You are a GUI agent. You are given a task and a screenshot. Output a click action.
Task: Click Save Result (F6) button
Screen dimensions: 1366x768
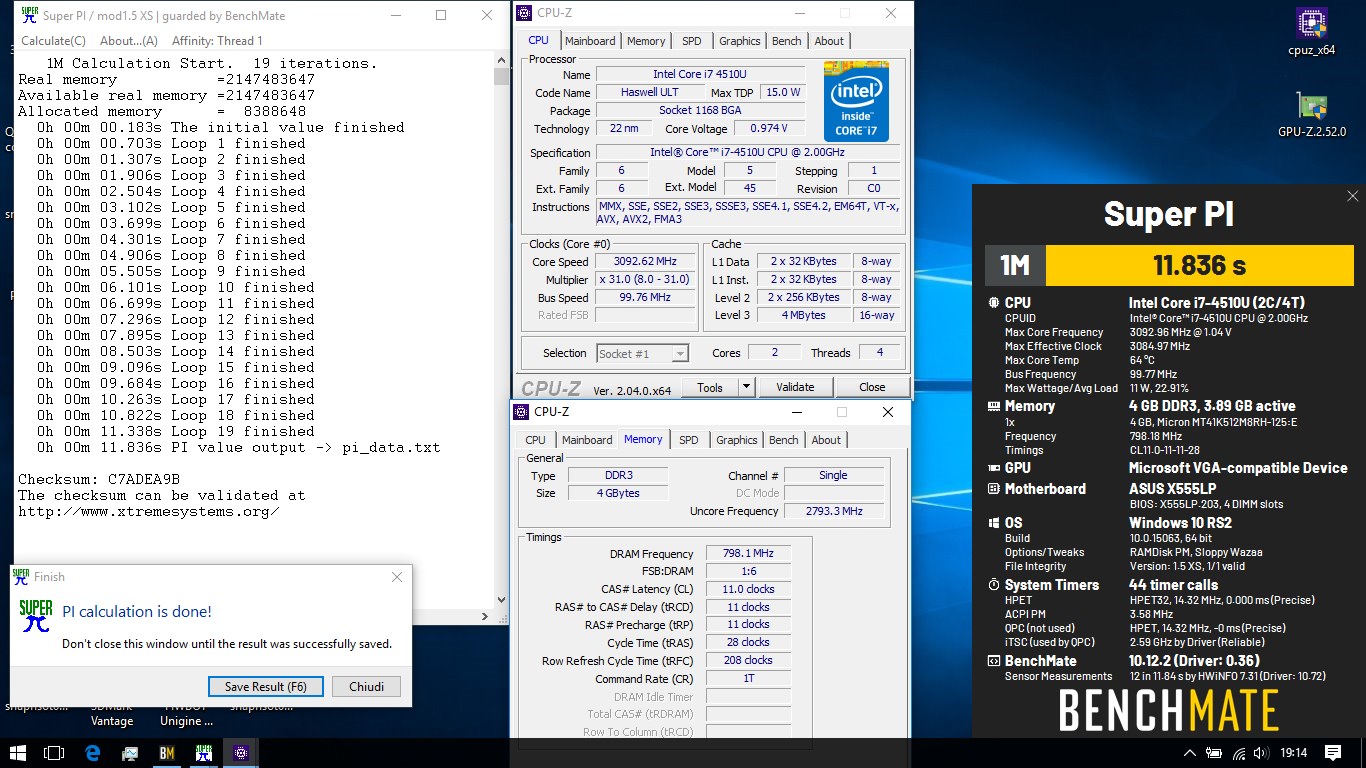[x=266, y=687]
